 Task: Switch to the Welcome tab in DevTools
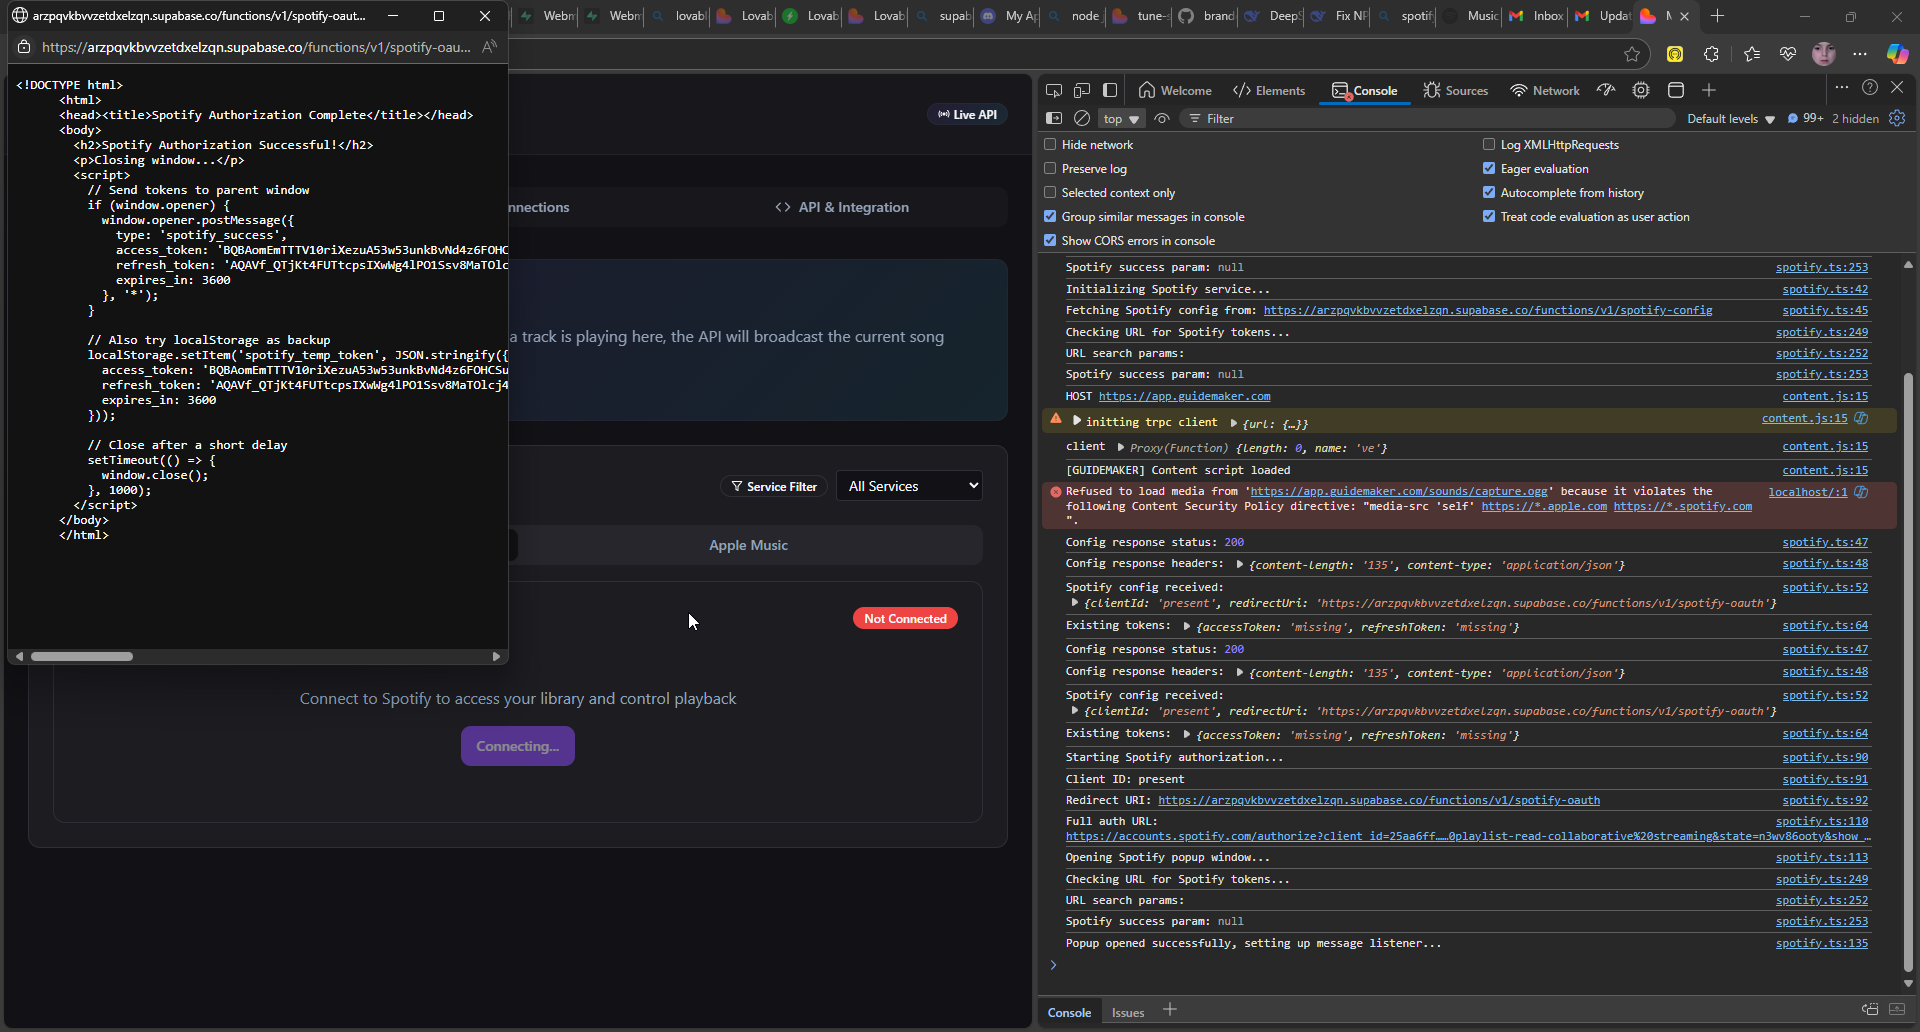1175,90
